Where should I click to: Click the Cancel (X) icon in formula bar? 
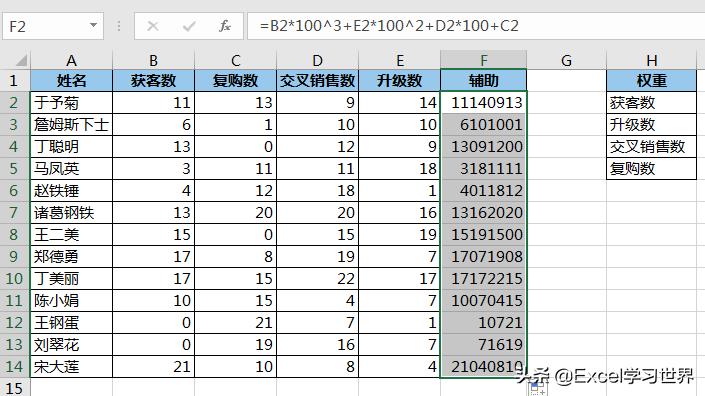153,26
